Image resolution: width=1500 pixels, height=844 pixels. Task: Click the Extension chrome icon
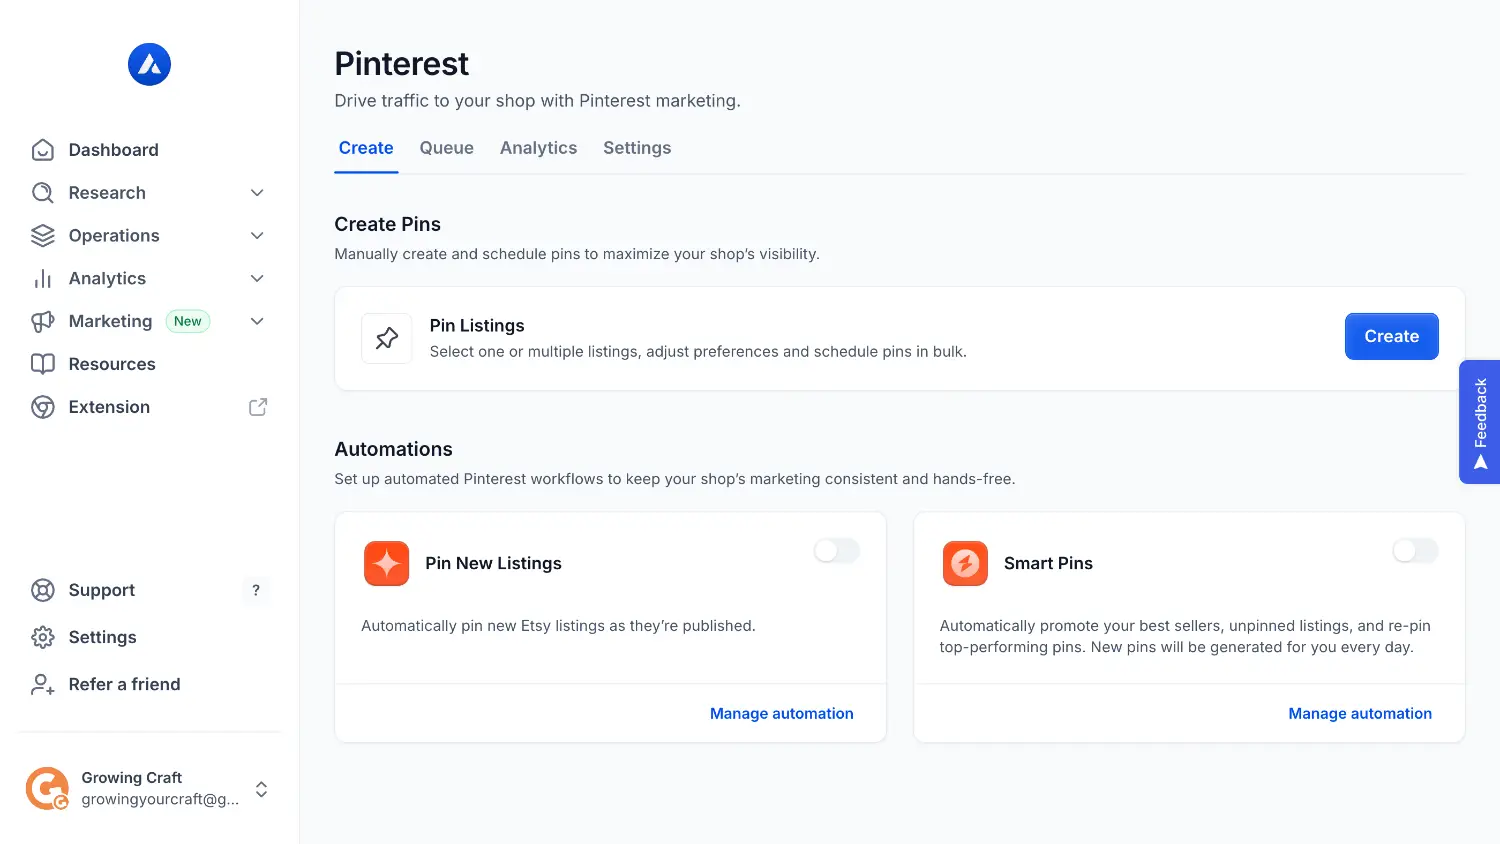pyautogui.click(x=42, y=407)
